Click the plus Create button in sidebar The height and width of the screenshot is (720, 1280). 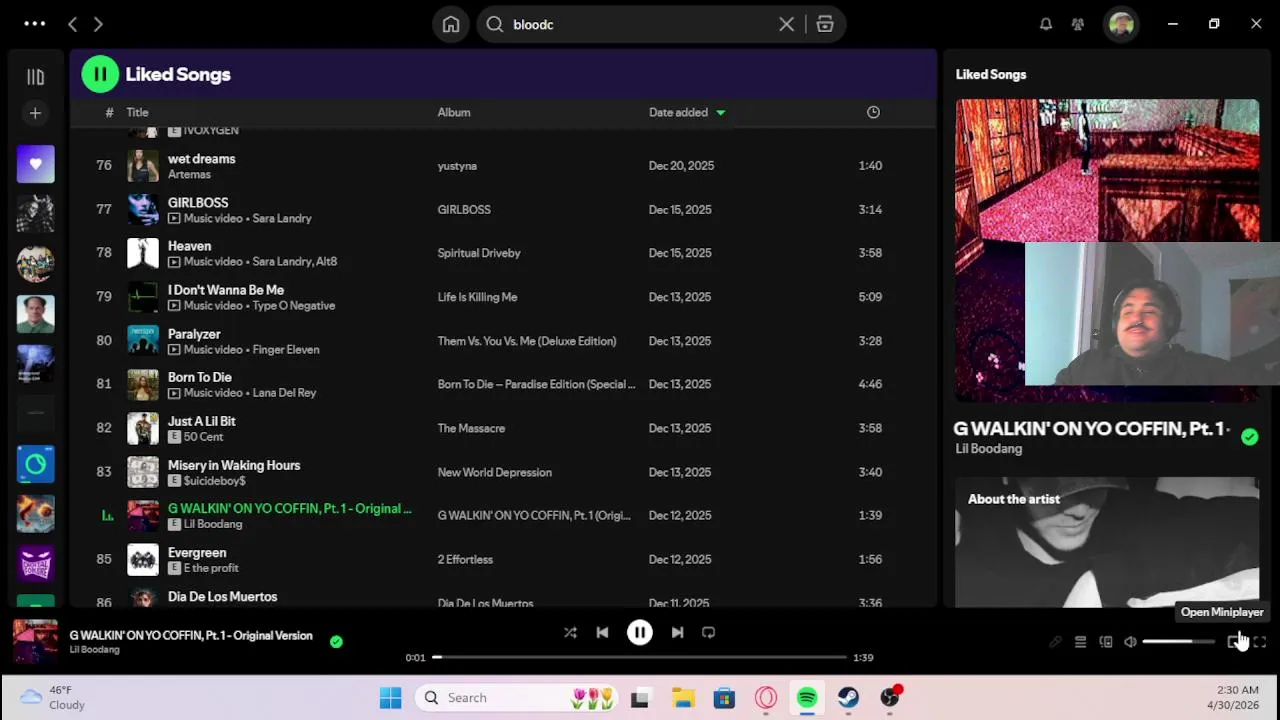pos(35,113)
